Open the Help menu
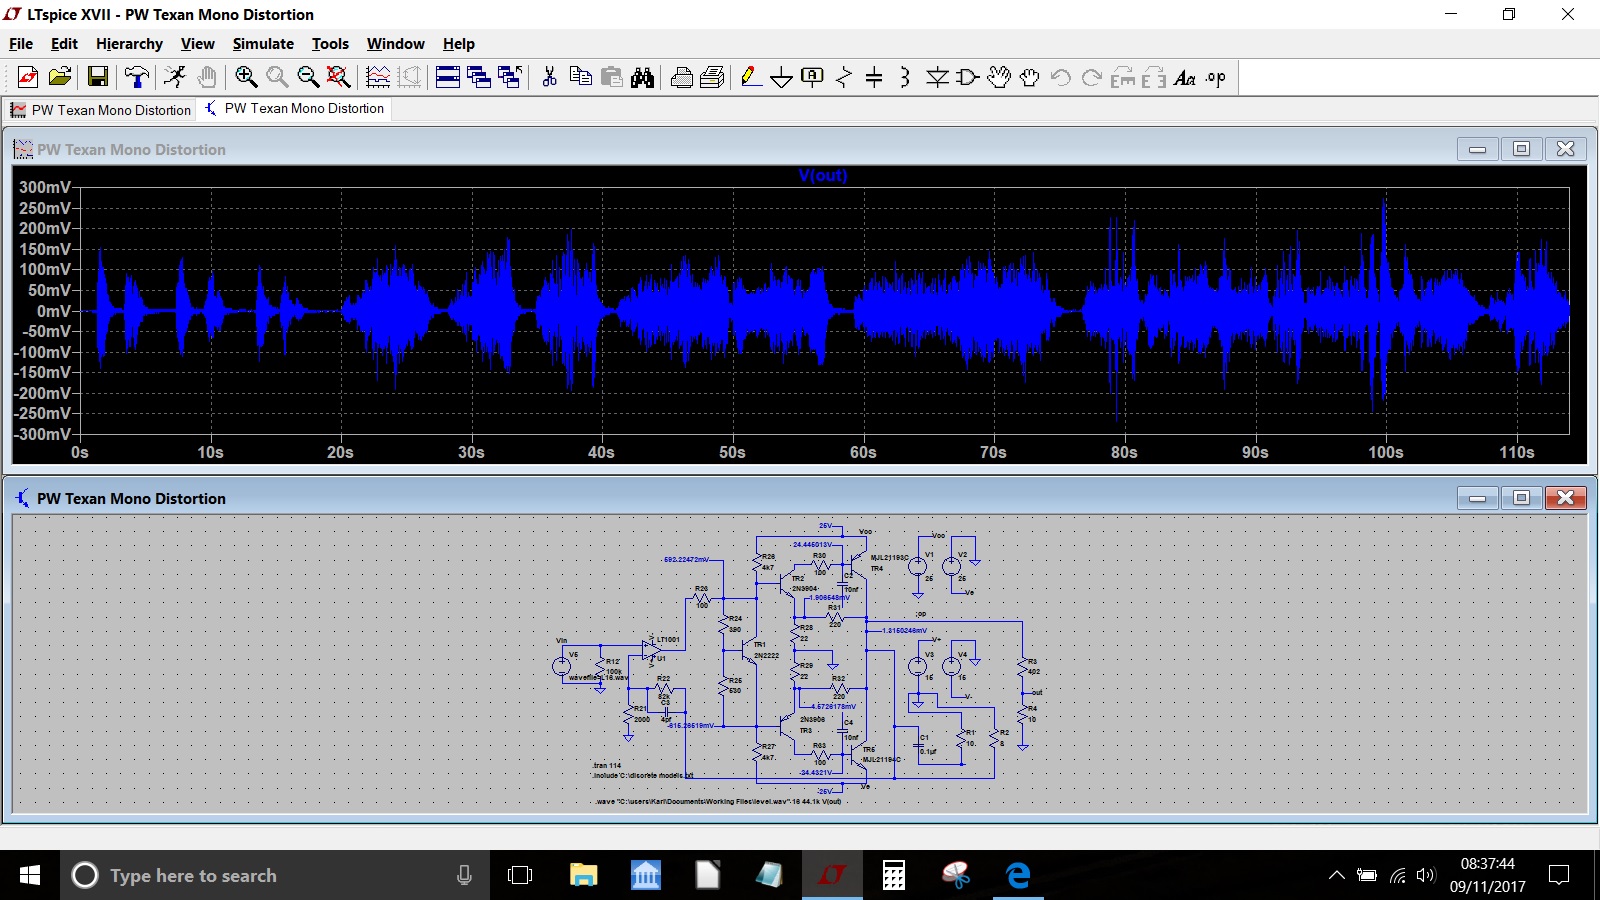This screenshot has height=900, width=1600. [459, 44]
